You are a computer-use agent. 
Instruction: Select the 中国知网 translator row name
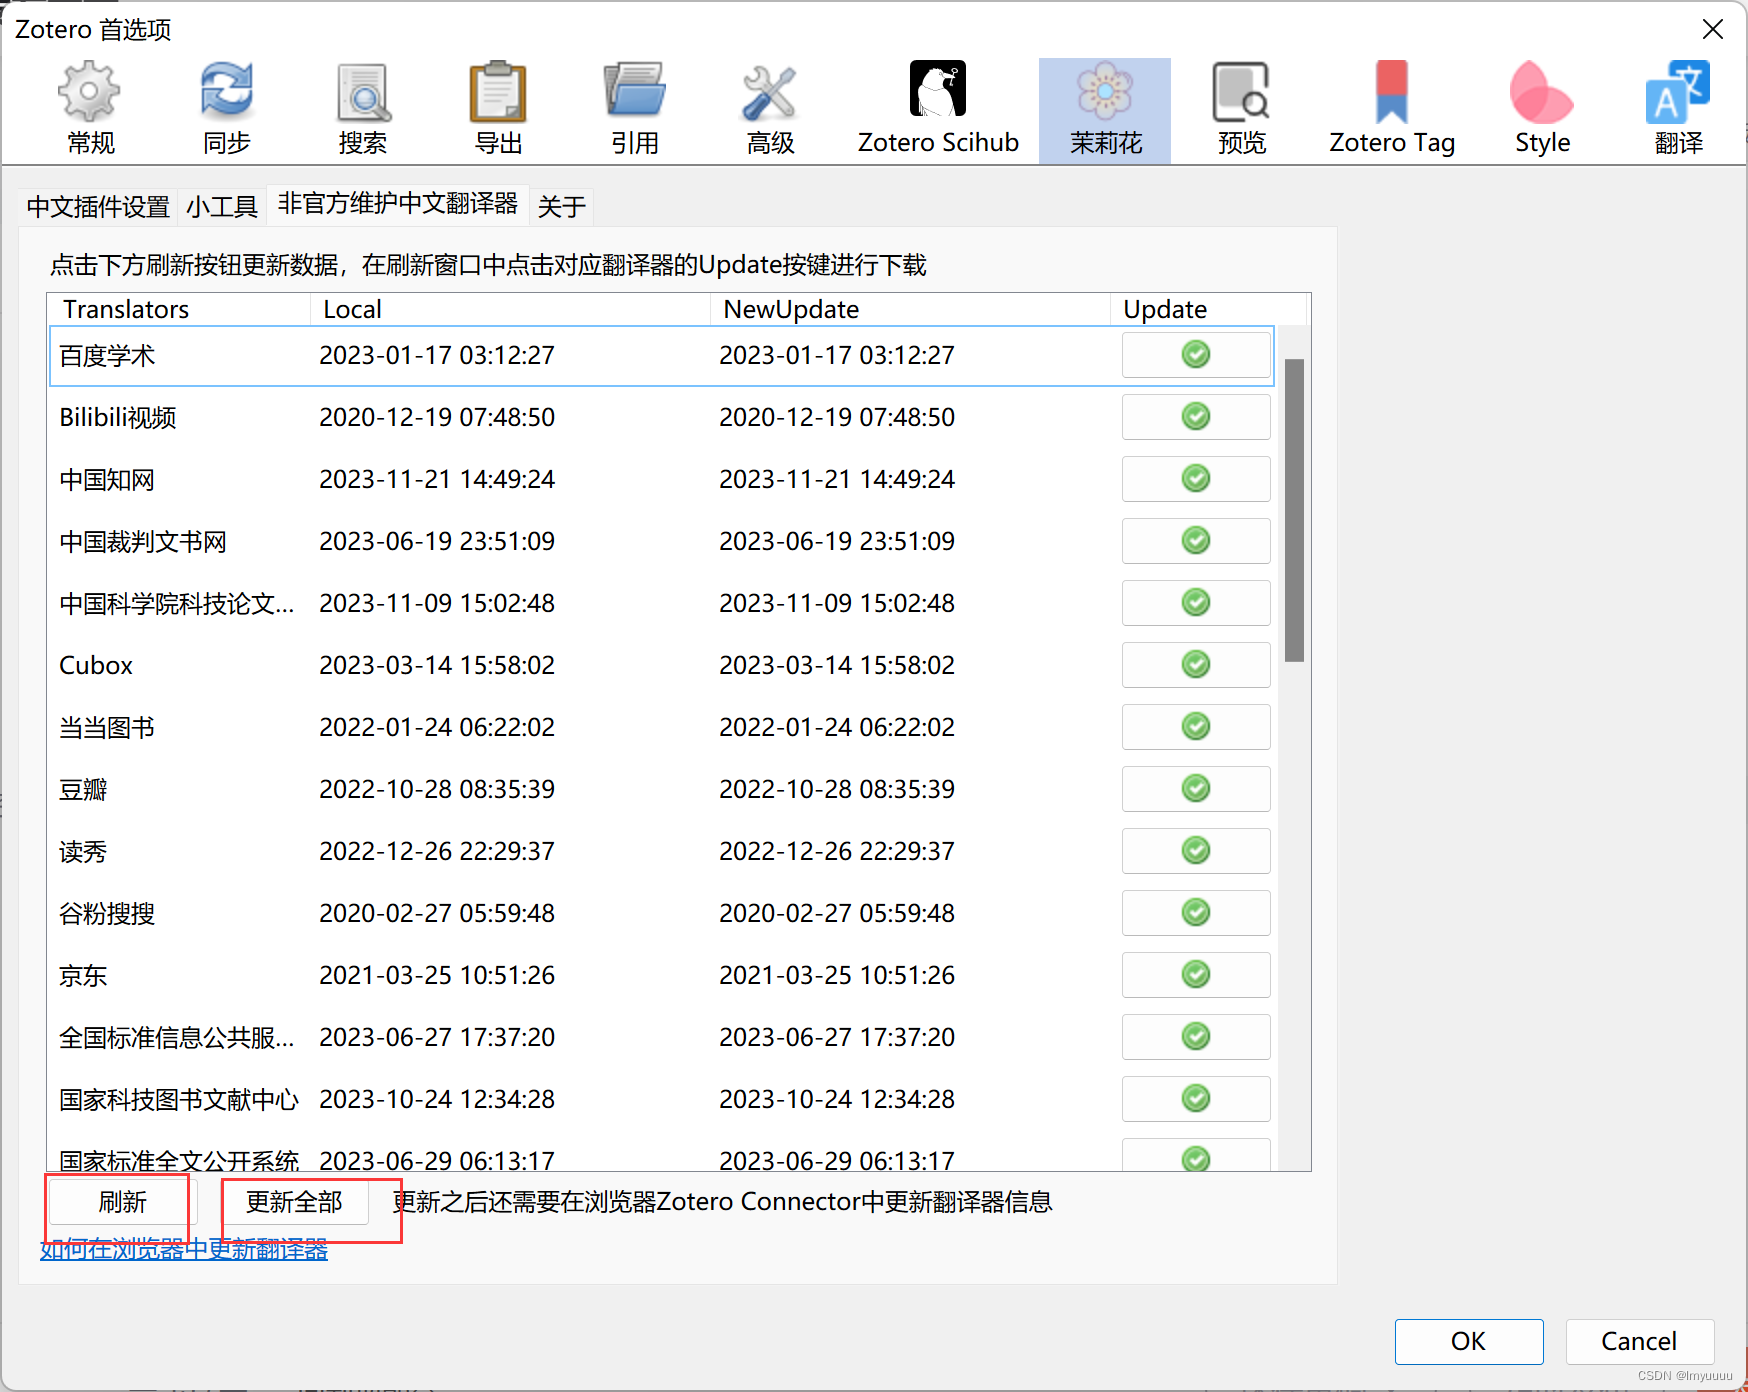click(x=107, y=480)
